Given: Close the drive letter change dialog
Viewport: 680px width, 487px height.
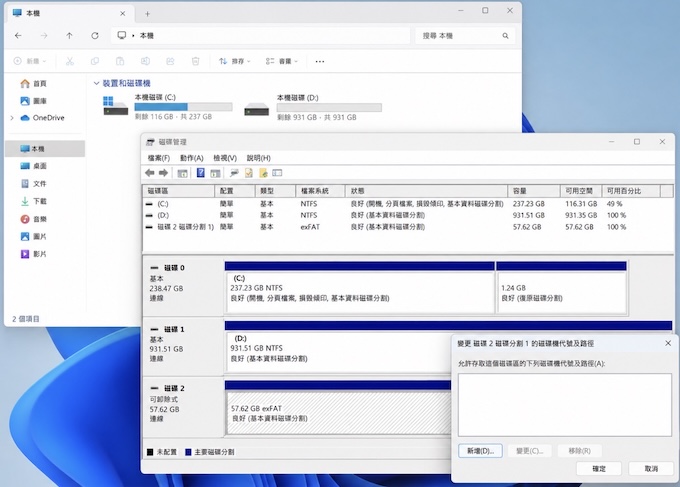Looking at the screenshot, I should point(668,343).
